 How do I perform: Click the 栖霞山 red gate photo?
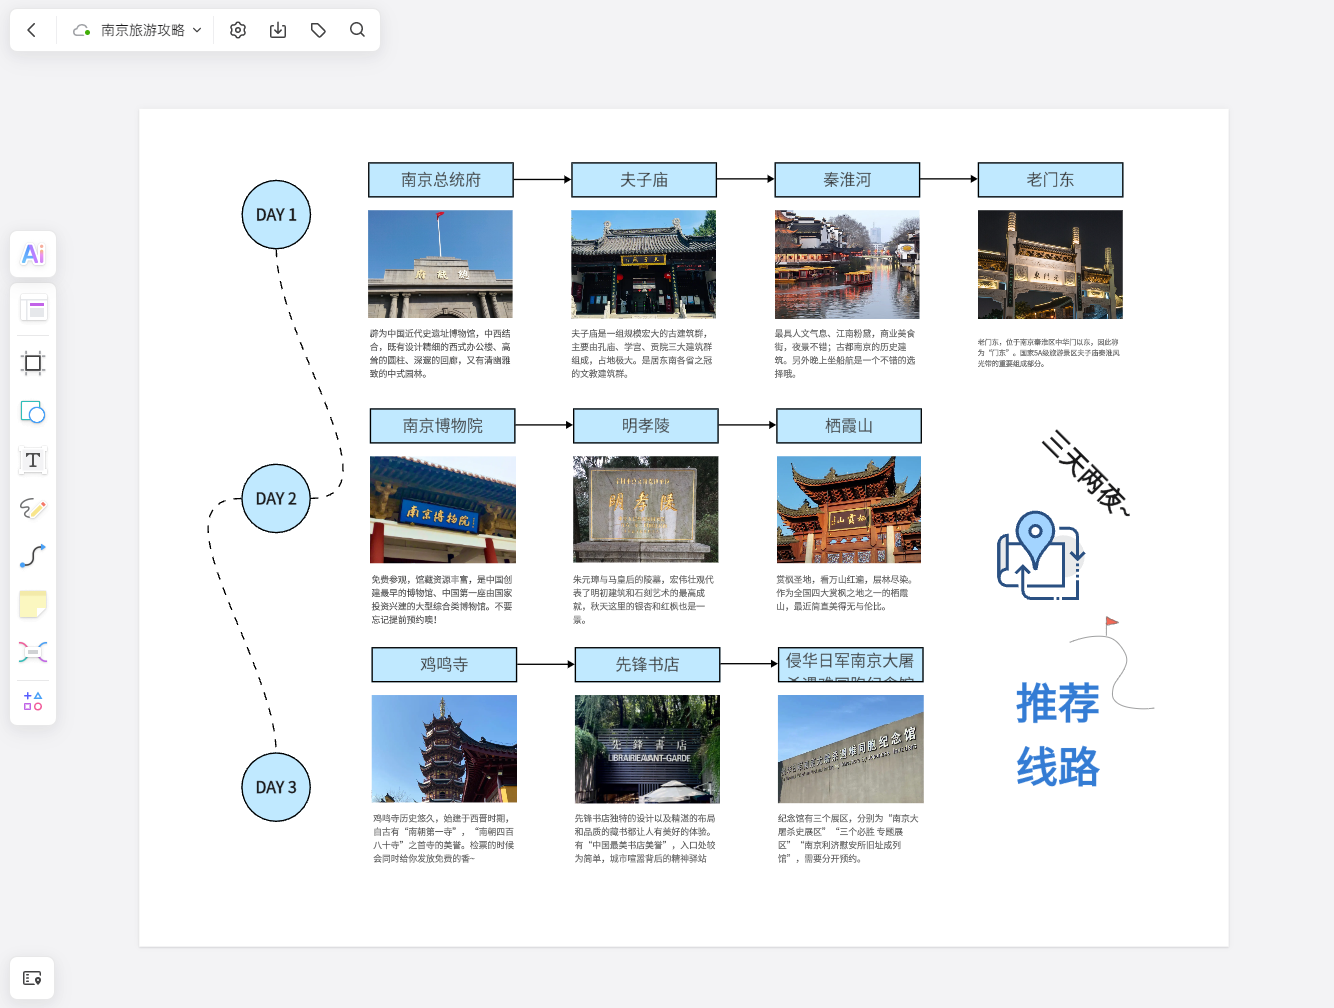pyautogui.click(x=849, y=509)
